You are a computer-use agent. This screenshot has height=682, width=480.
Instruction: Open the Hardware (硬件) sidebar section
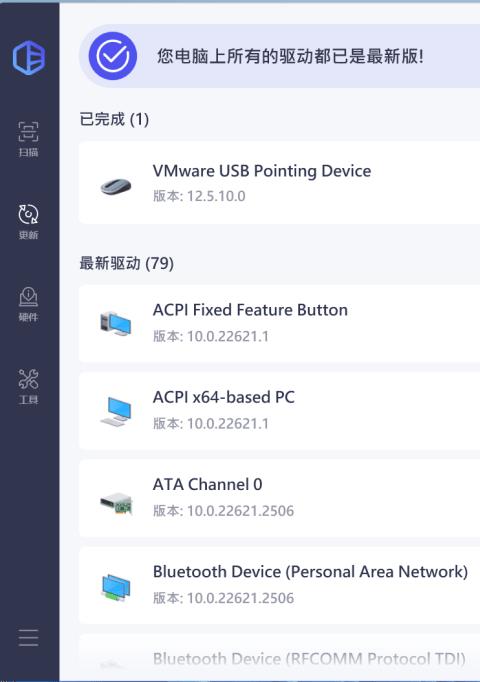[28, 304]
